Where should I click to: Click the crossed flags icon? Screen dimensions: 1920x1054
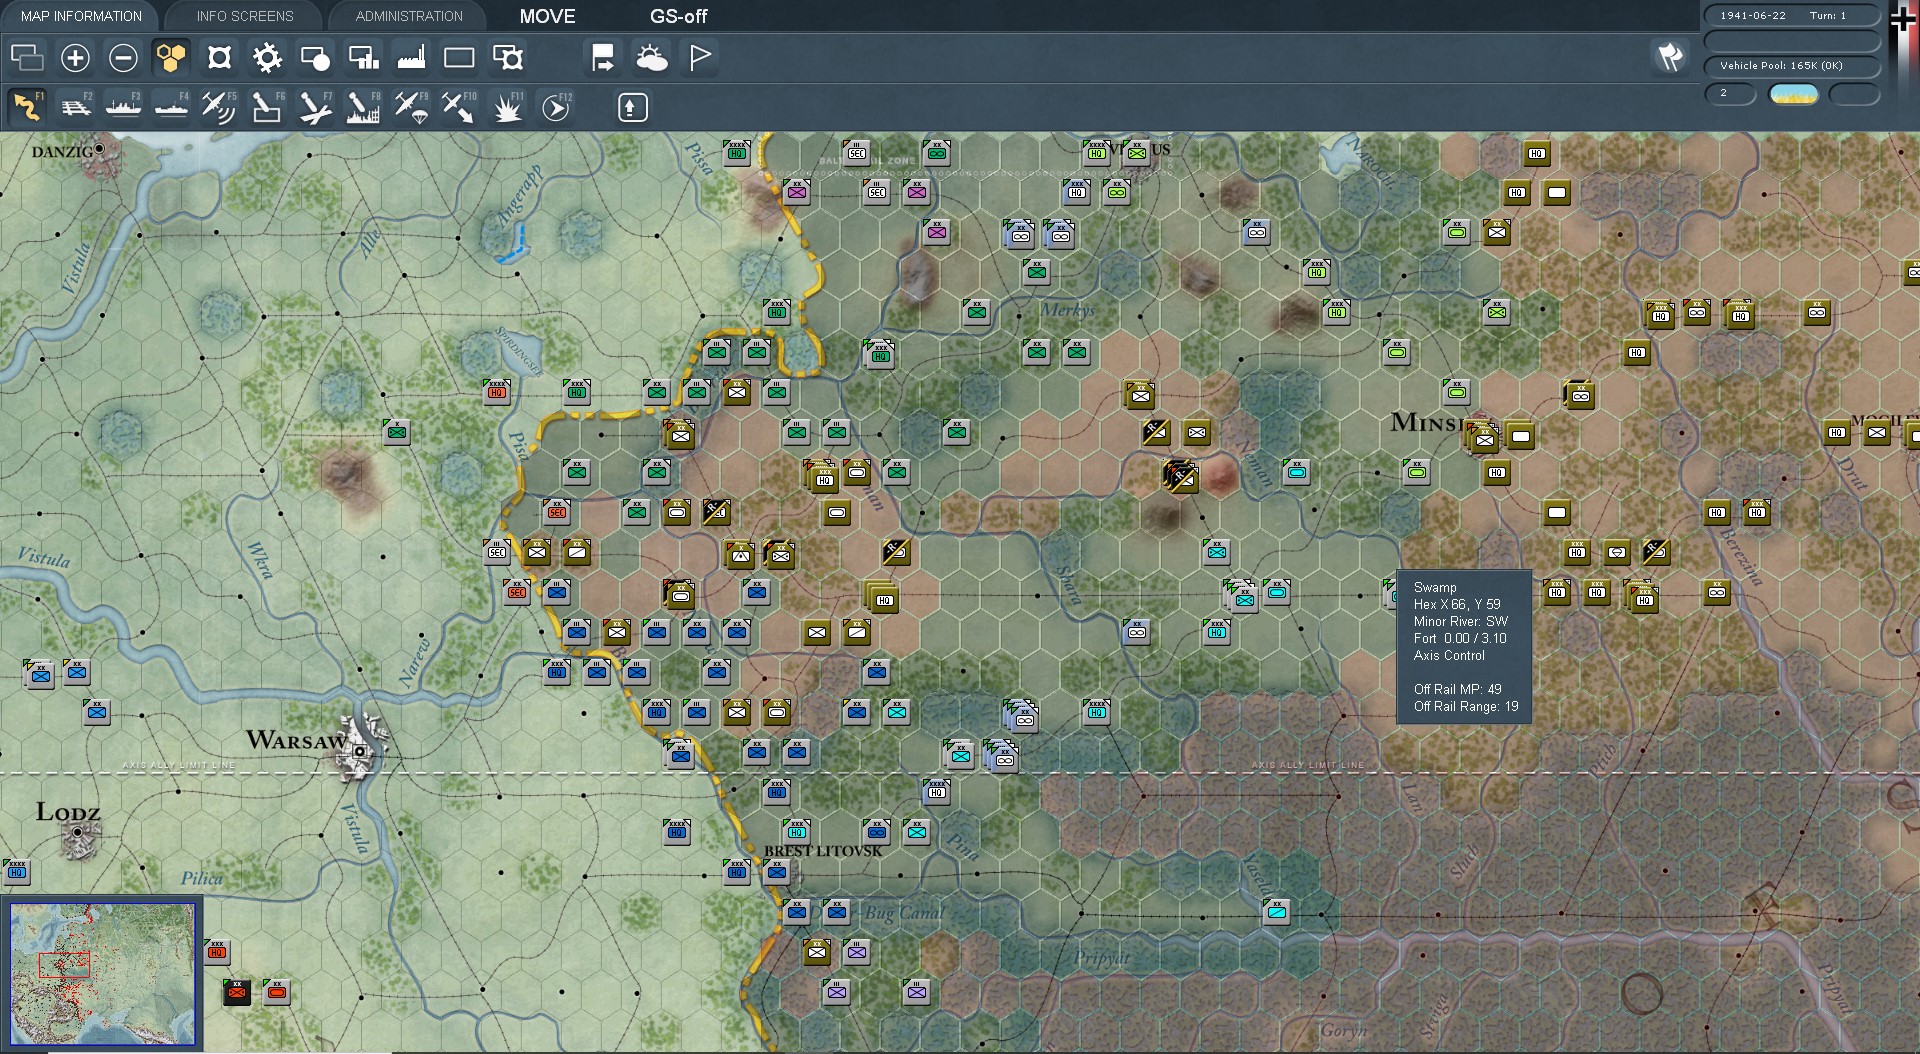(x=1669, y=57)
